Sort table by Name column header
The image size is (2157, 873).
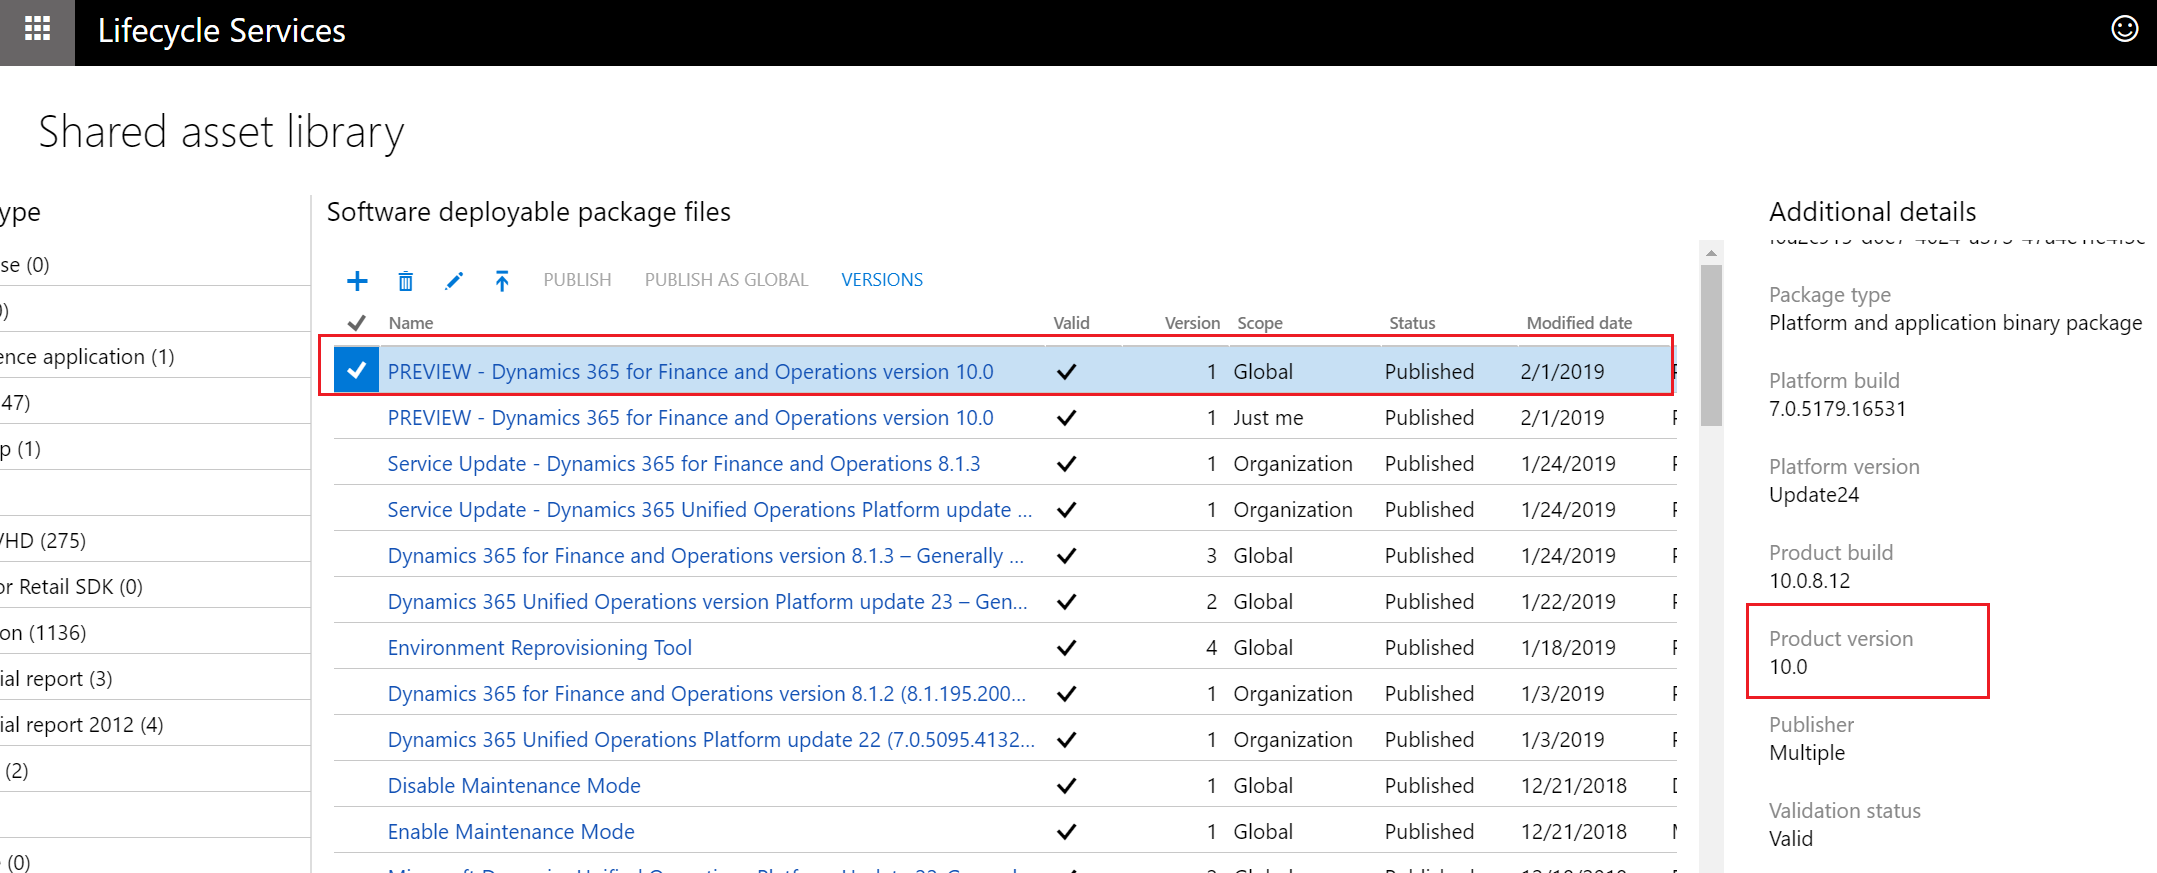411,323
